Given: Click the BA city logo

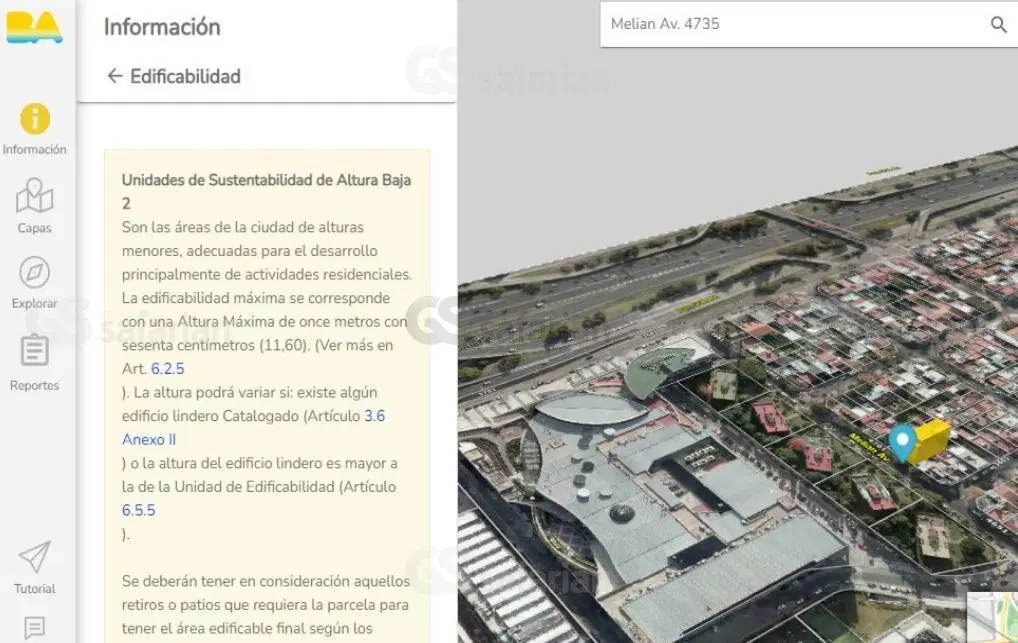Looking at the screenshot, I should click(34, 28).
